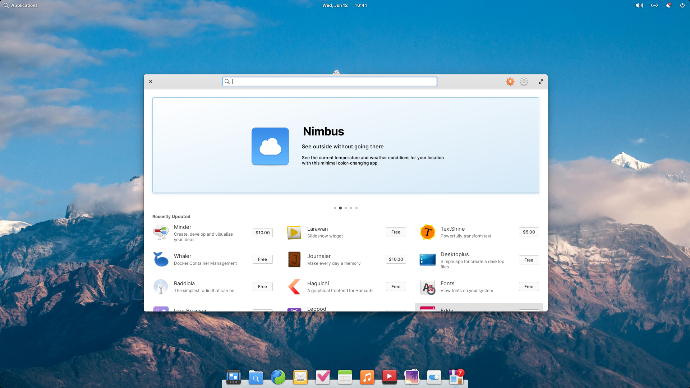Viewport: 690px width, 388px height.
Task: Launch the Web browser globe from the dock
Action: 278,377
